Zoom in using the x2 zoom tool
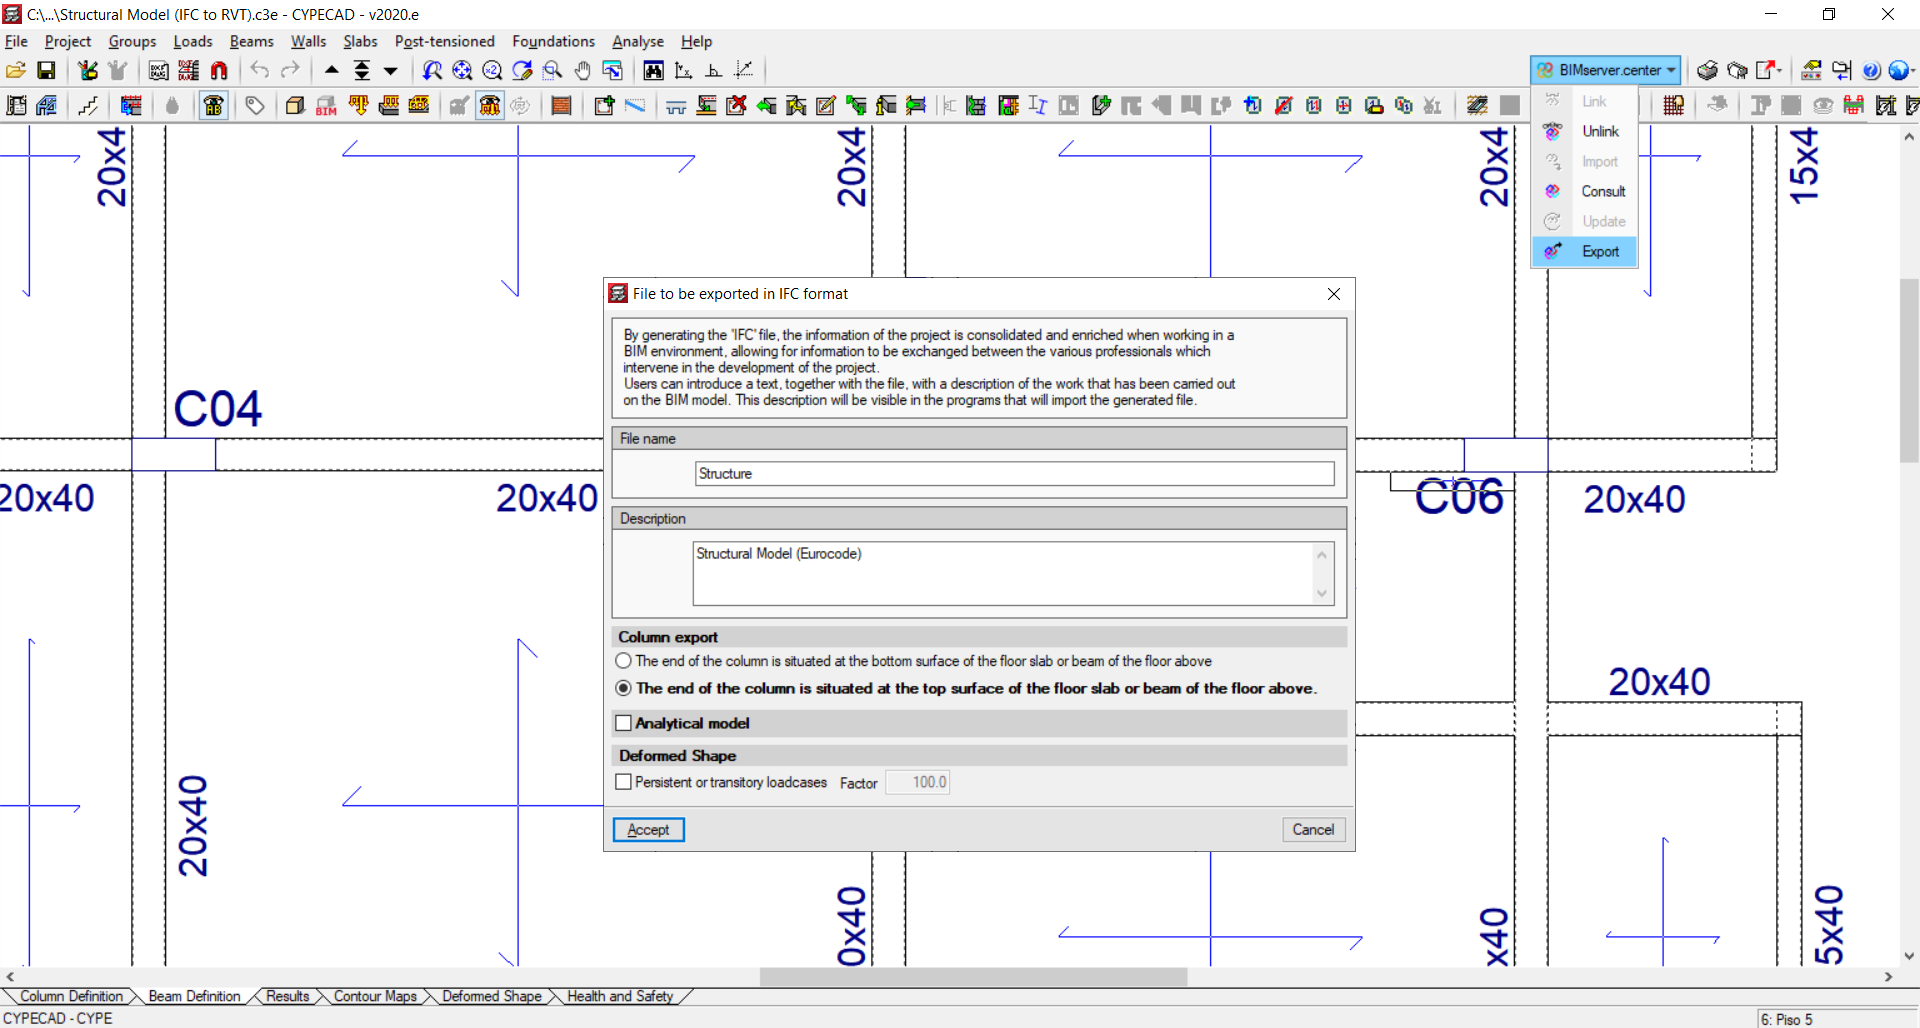Viewport: 1920px width, 1028px height. click(492, 70)
